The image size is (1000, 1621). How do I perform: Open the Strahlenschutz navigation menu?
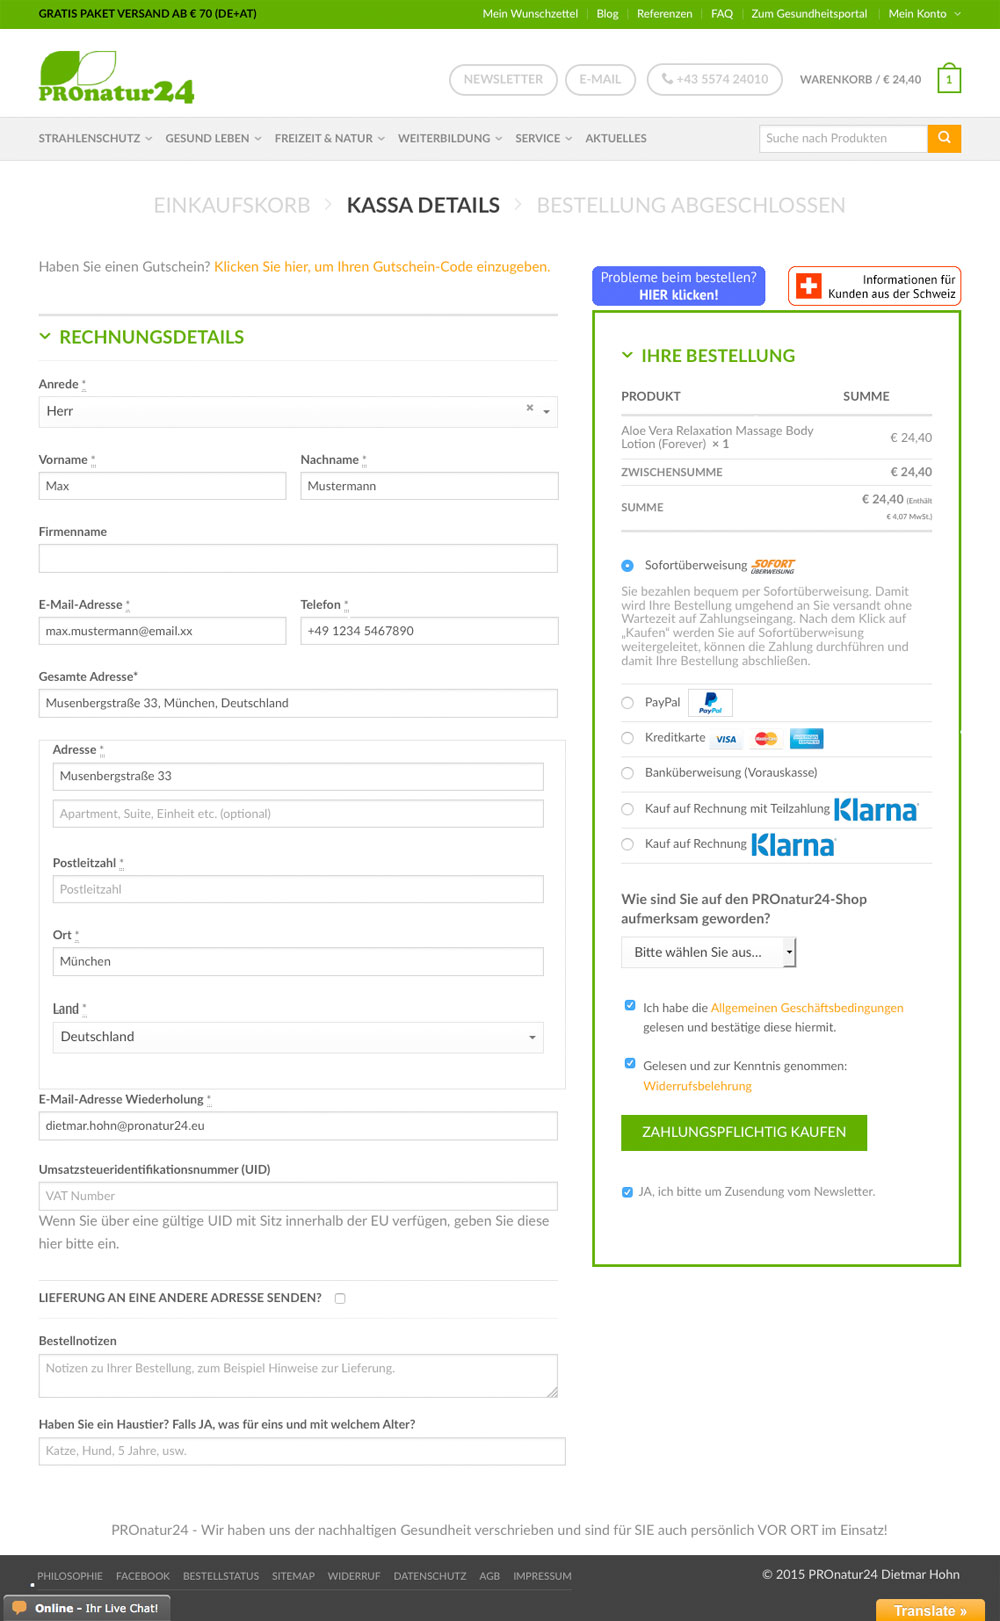tap(95, 139)
